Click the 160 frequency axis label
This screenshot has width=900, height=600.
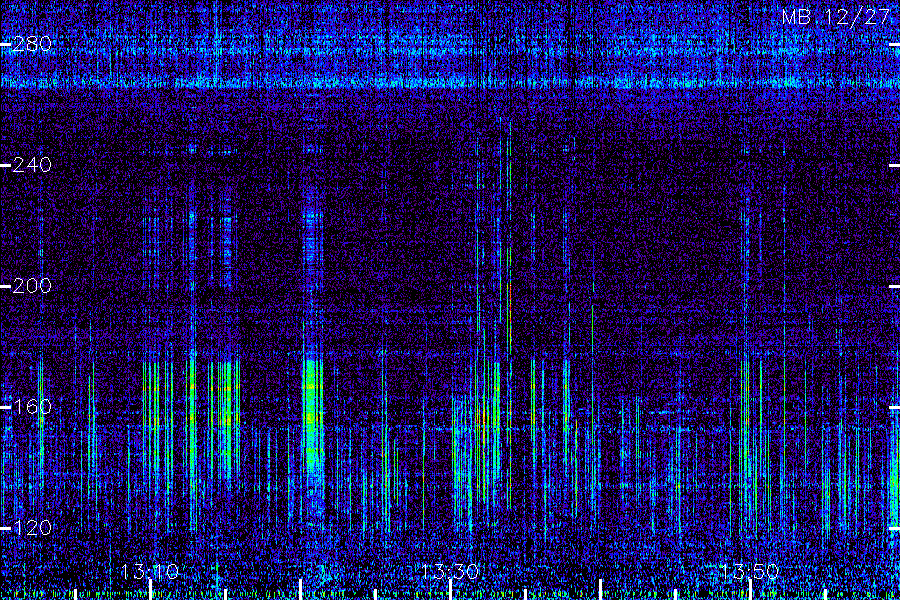(32, 407)
